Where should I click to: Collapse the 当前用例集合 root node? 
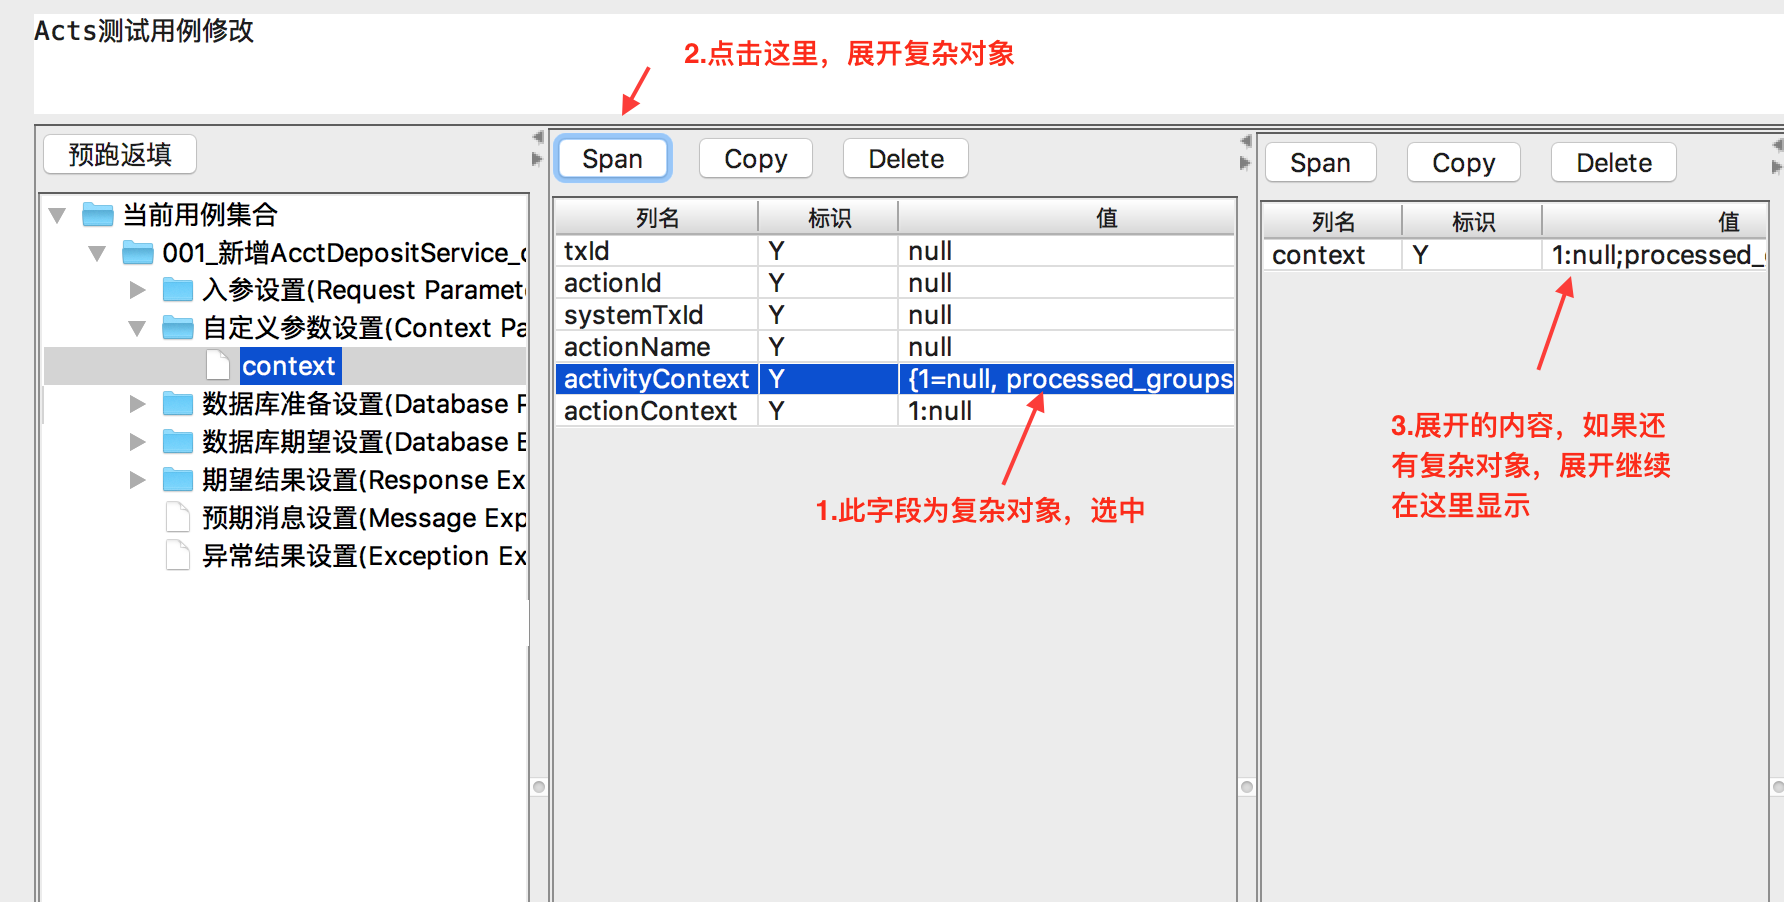58,215
